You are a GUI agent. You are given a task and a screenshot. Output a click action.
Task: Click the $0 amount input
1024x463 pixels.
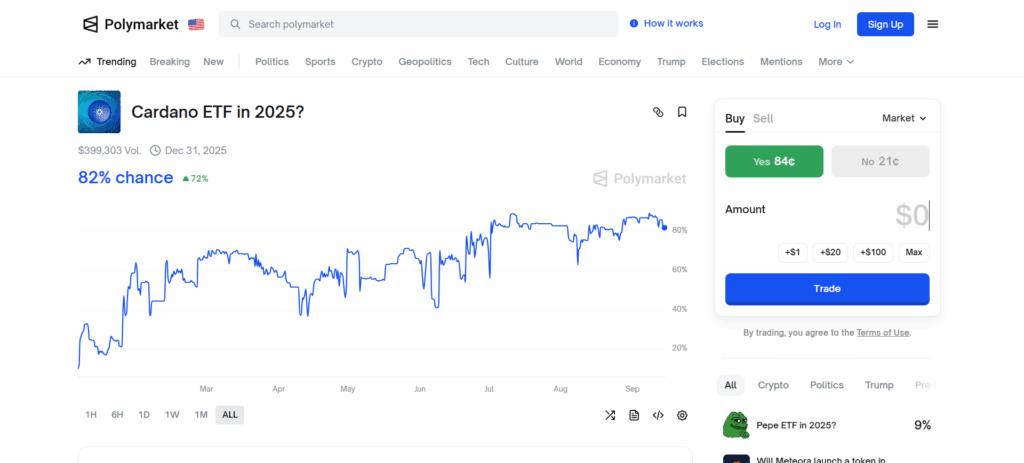912,216
